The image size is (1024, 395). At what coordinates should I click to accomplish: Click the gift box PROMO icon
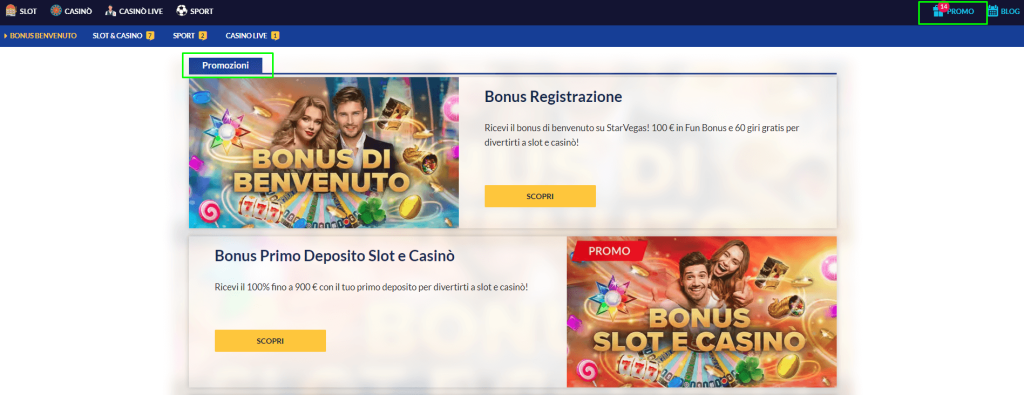pos(939,10)
